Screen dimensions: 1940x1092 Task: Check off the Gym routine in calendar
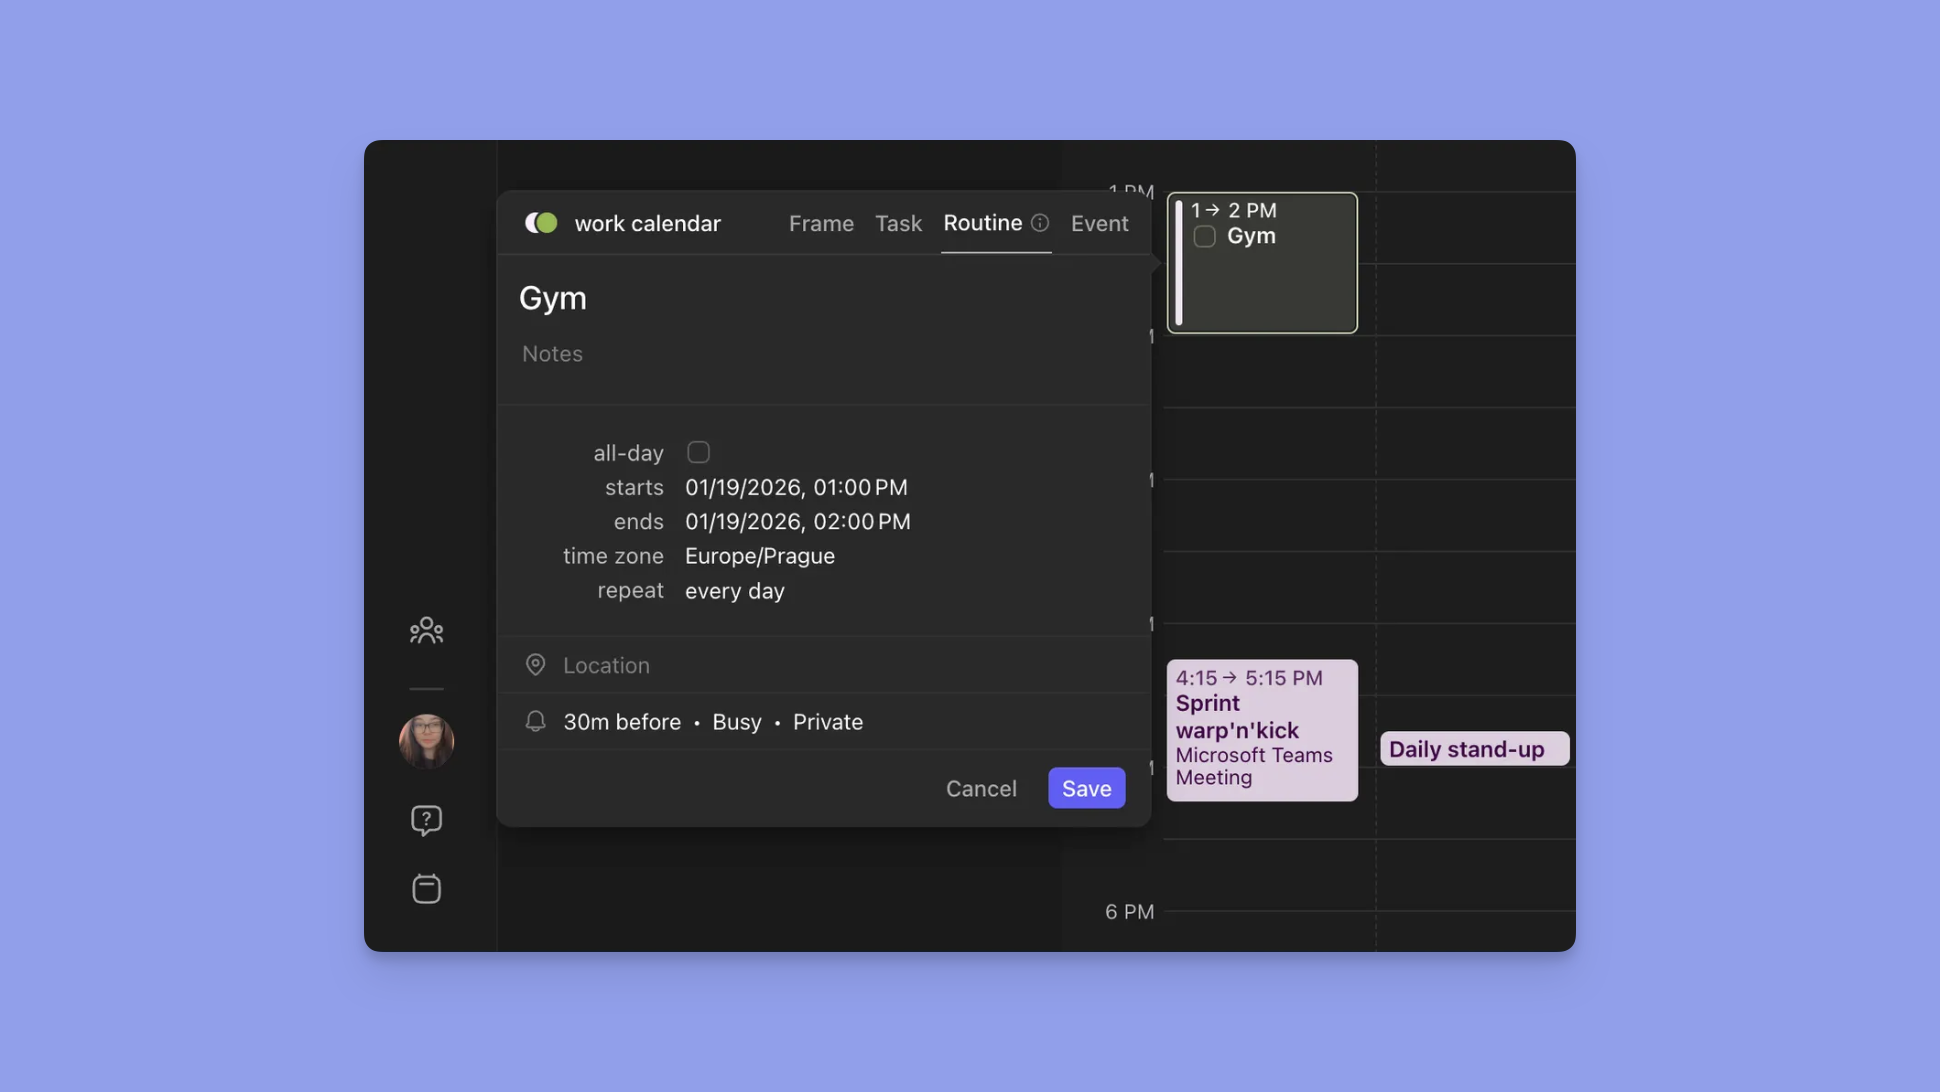pyautogui.click(x=1204, y=237)
